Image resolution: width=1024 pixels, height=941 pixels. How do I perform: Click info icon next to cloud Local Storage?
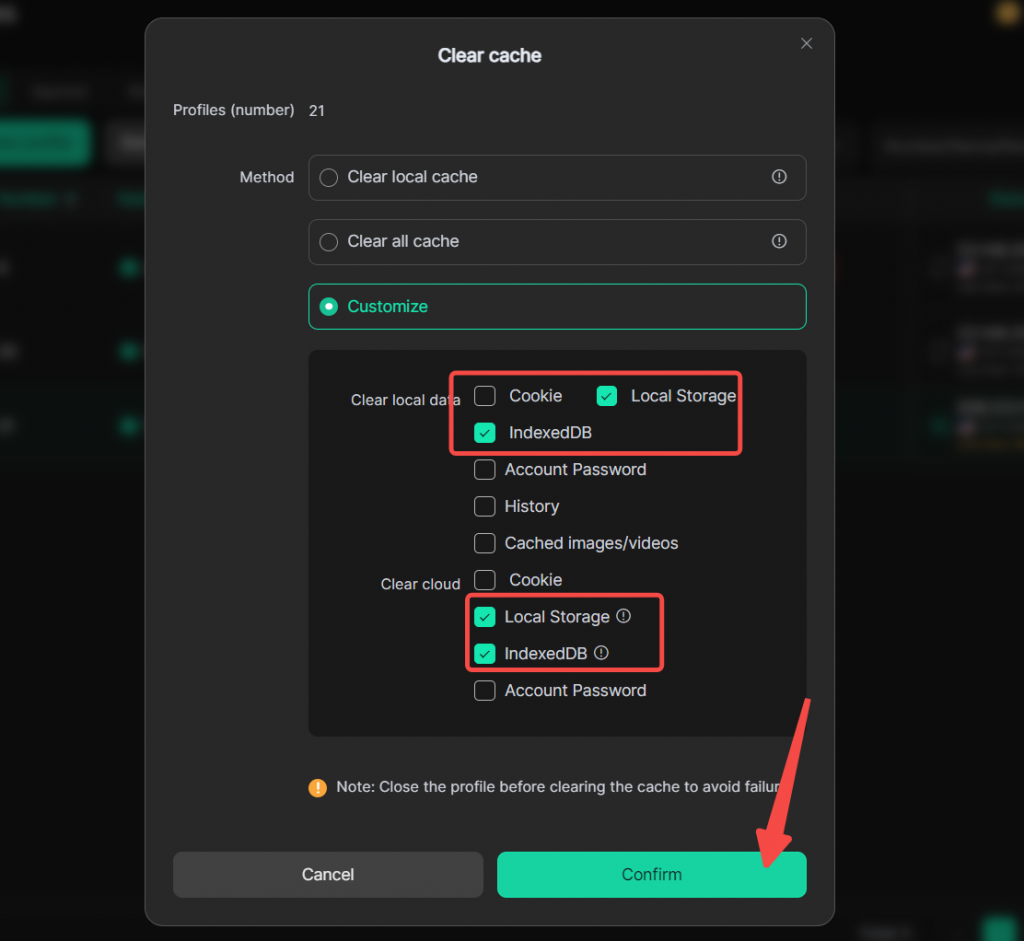click(624, 616)
